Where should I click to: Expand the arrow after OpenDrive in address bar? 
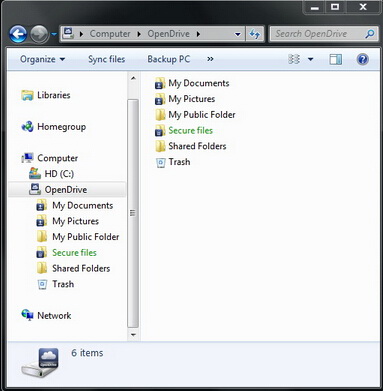tap(198, 34)
